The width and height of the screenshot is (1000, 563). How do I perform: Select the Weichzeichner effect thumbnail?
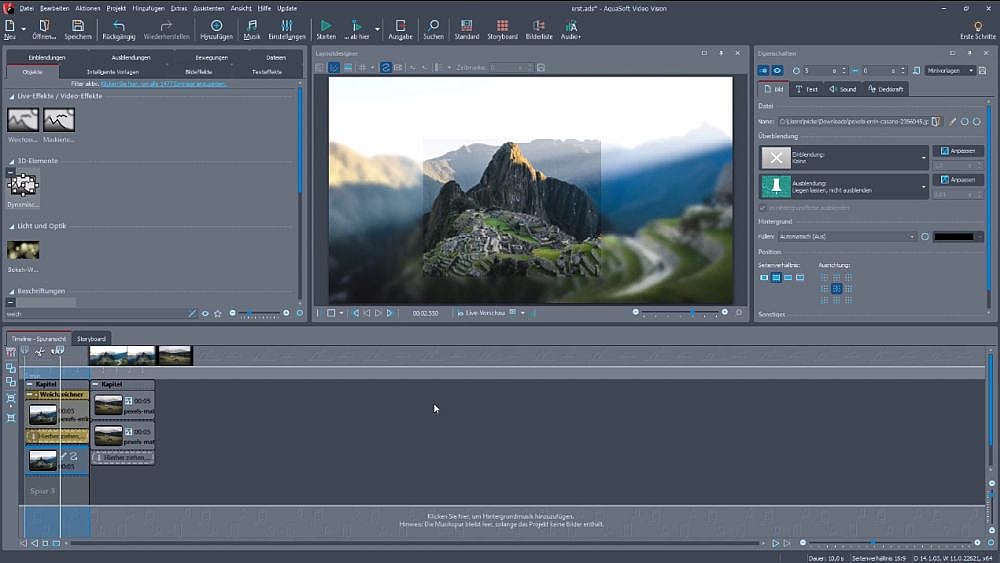tap(23, 121)
